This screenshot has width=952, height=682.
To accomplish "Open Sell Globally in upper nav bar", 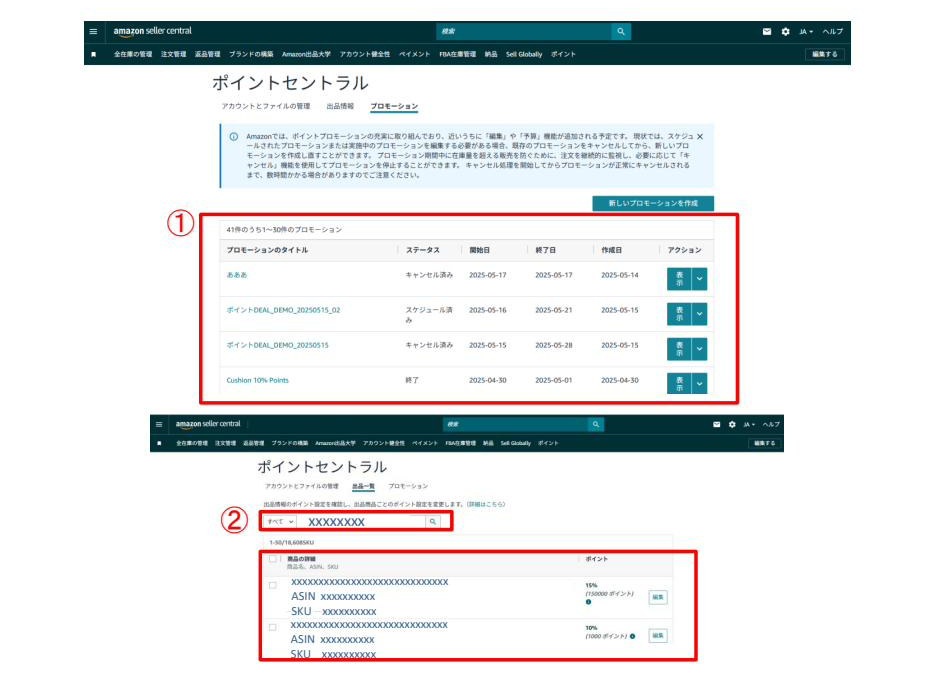I will pos(524,54).
